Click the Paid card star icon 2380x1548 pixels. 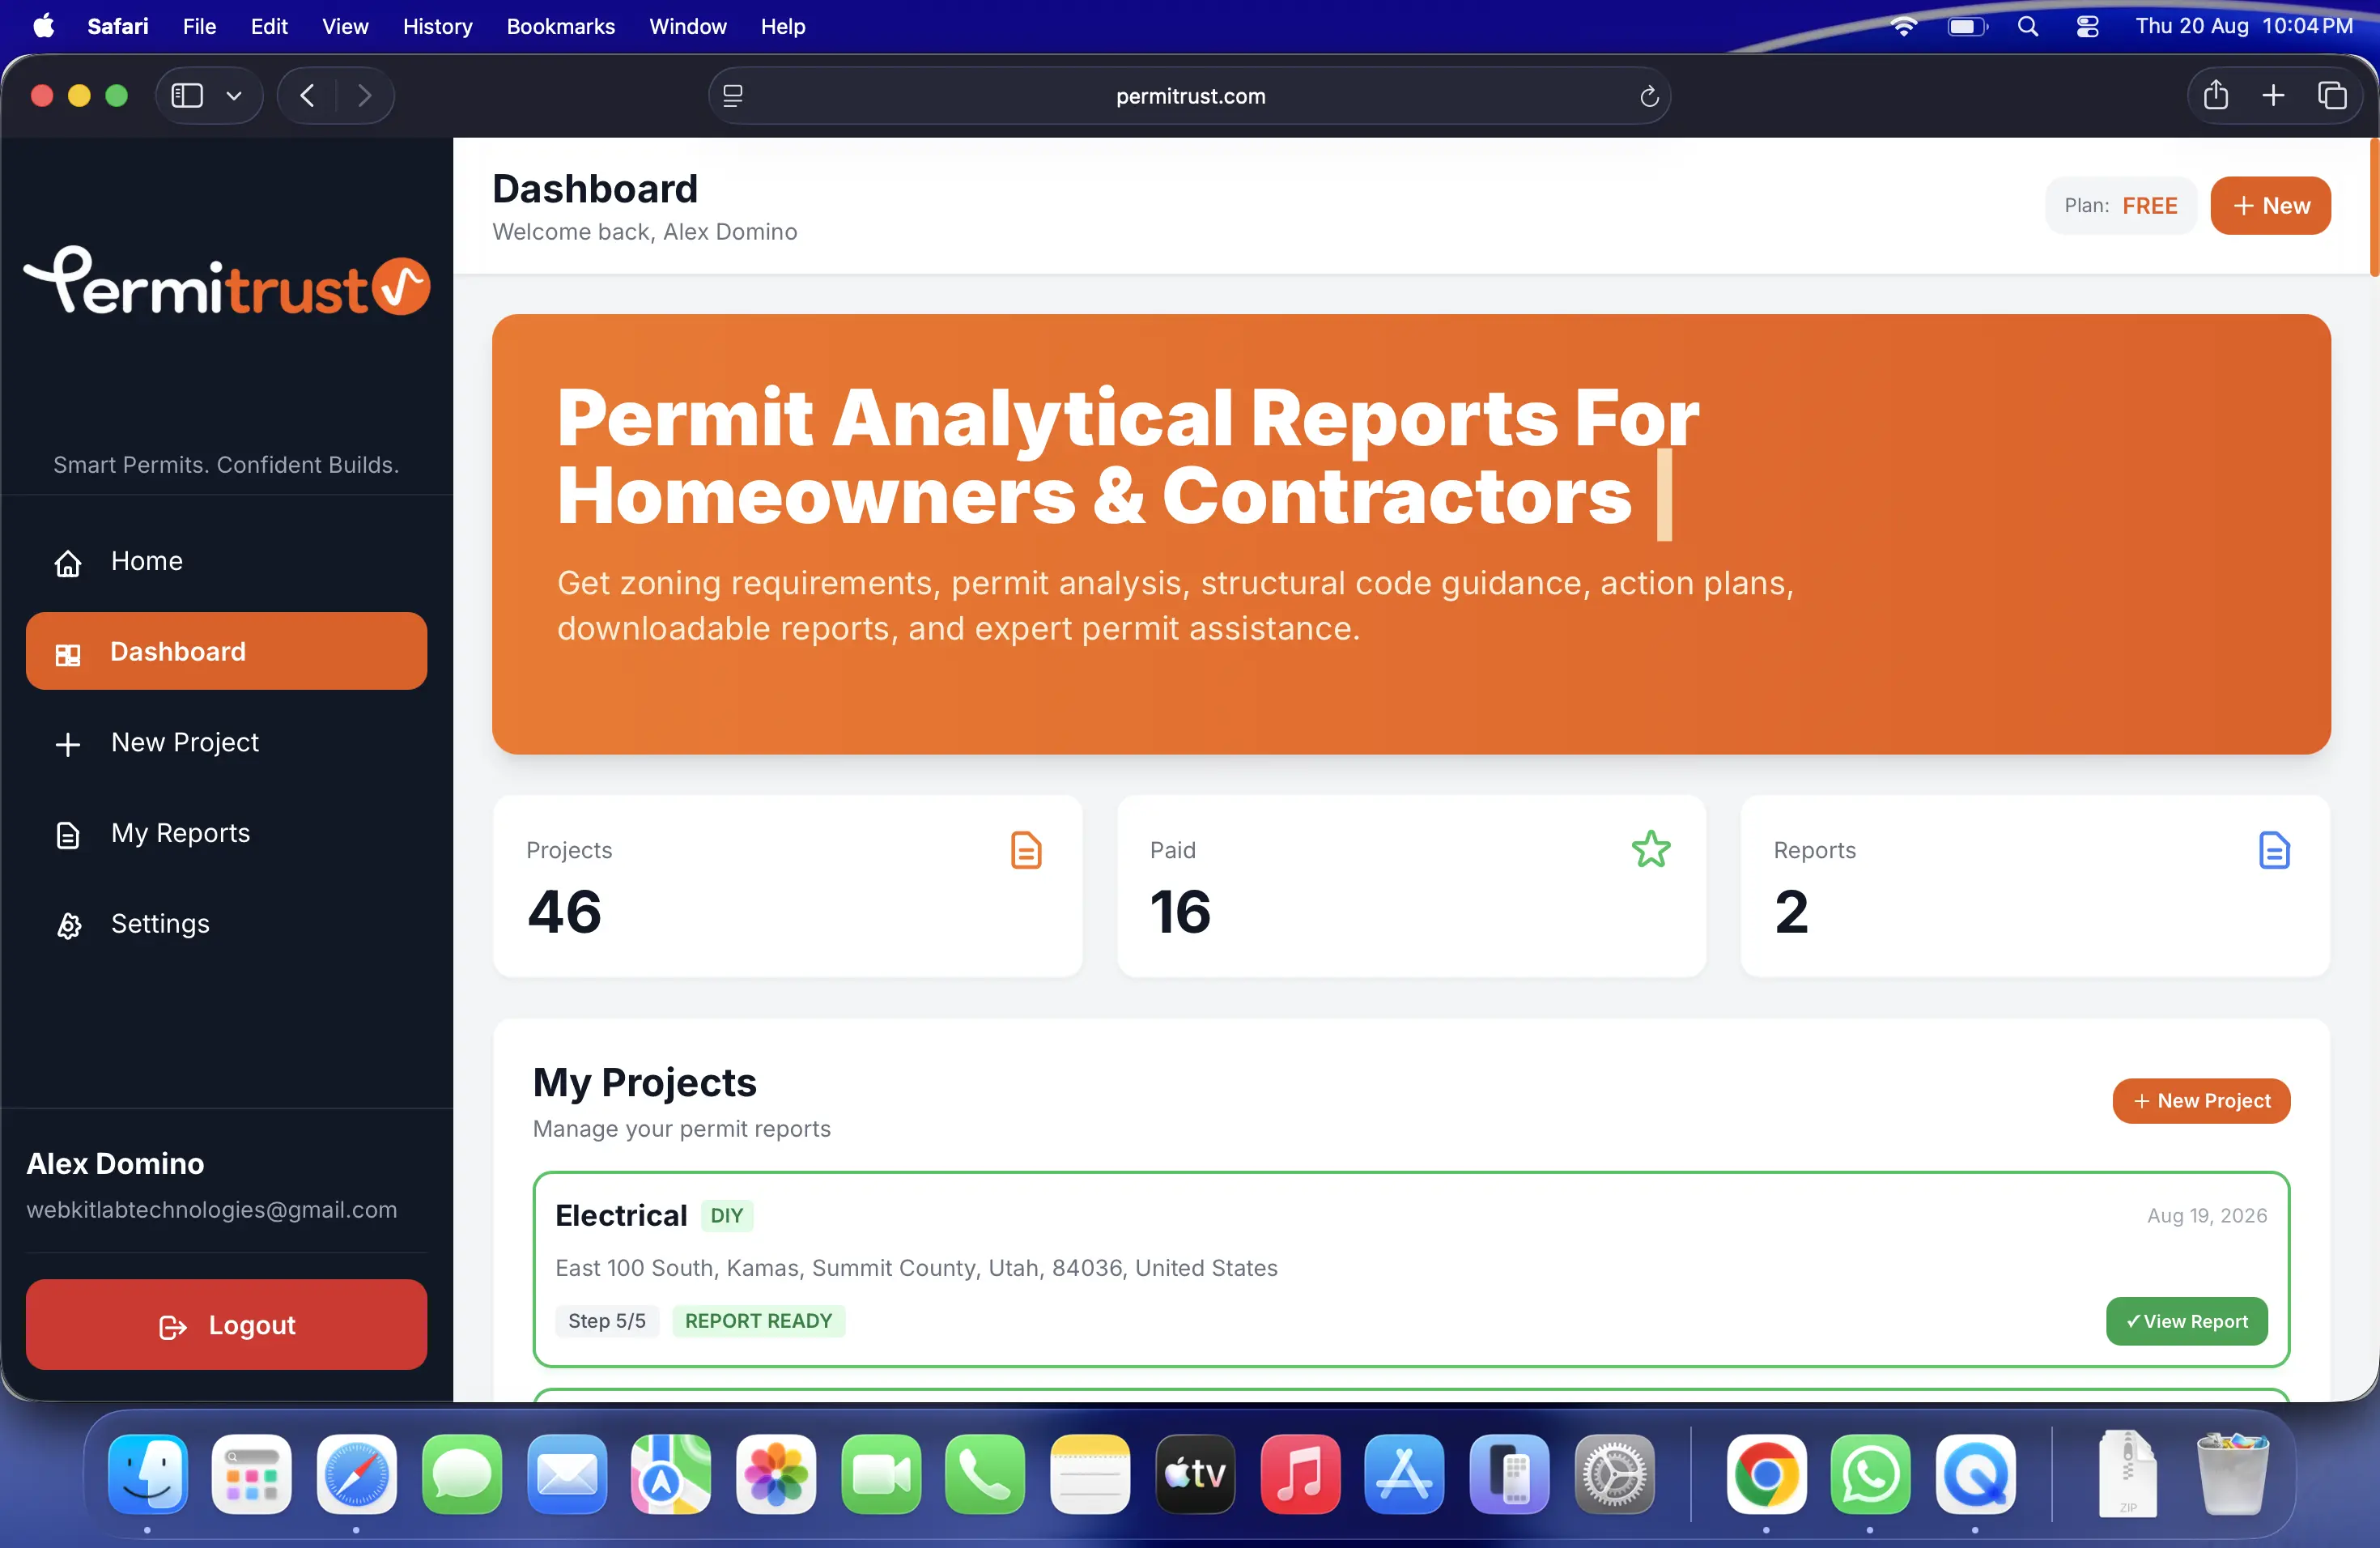click(x=1651, y=850)
